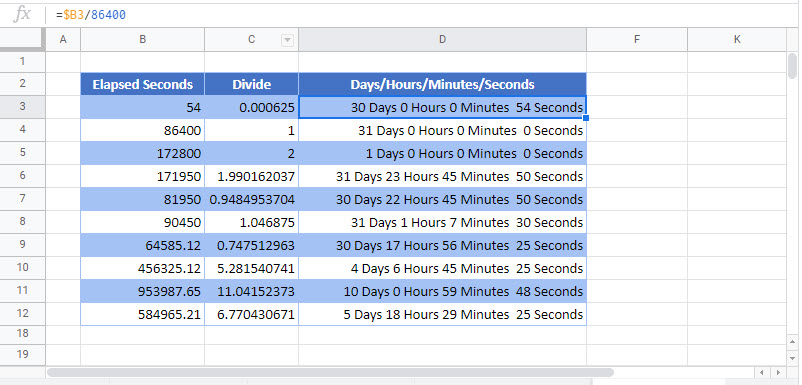802x385 pixels.
Task: Click horizontal scrollbar right arrow
Action: (x=778, y=372)
